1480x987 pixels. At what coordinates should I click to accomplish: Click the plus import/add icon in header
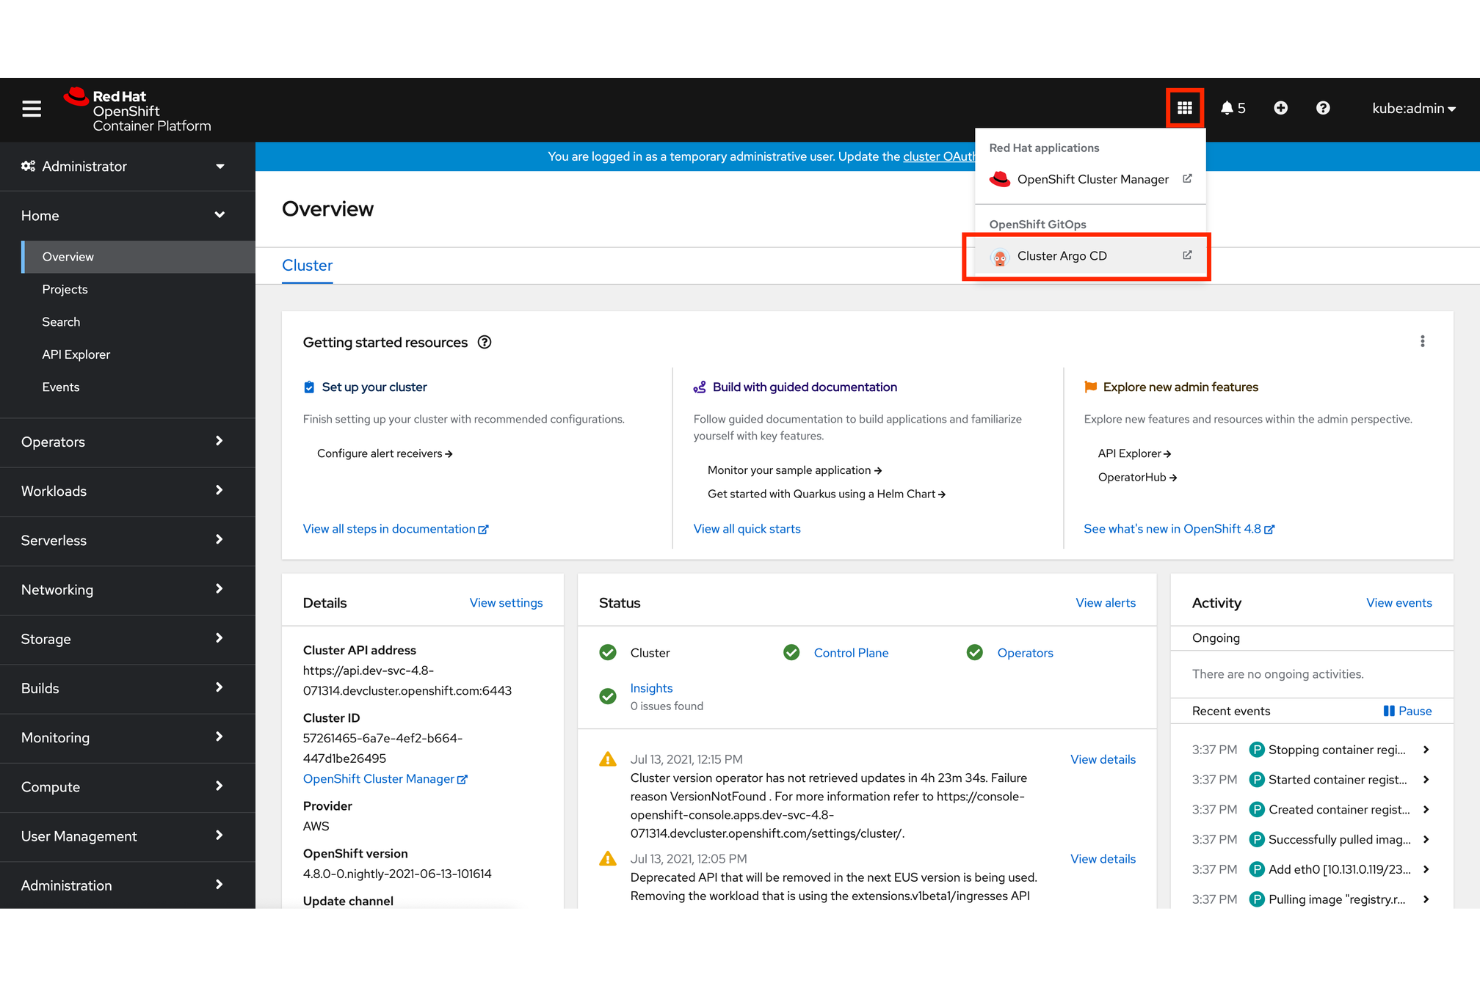tap(1281, 108)
